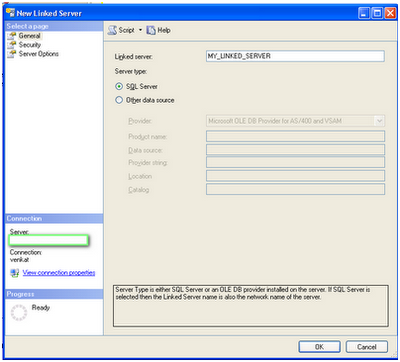The width and height of the screenshot is (400, 362).
Task: Maximize the New Linked Server window
Action: click(x=377, y=14)
